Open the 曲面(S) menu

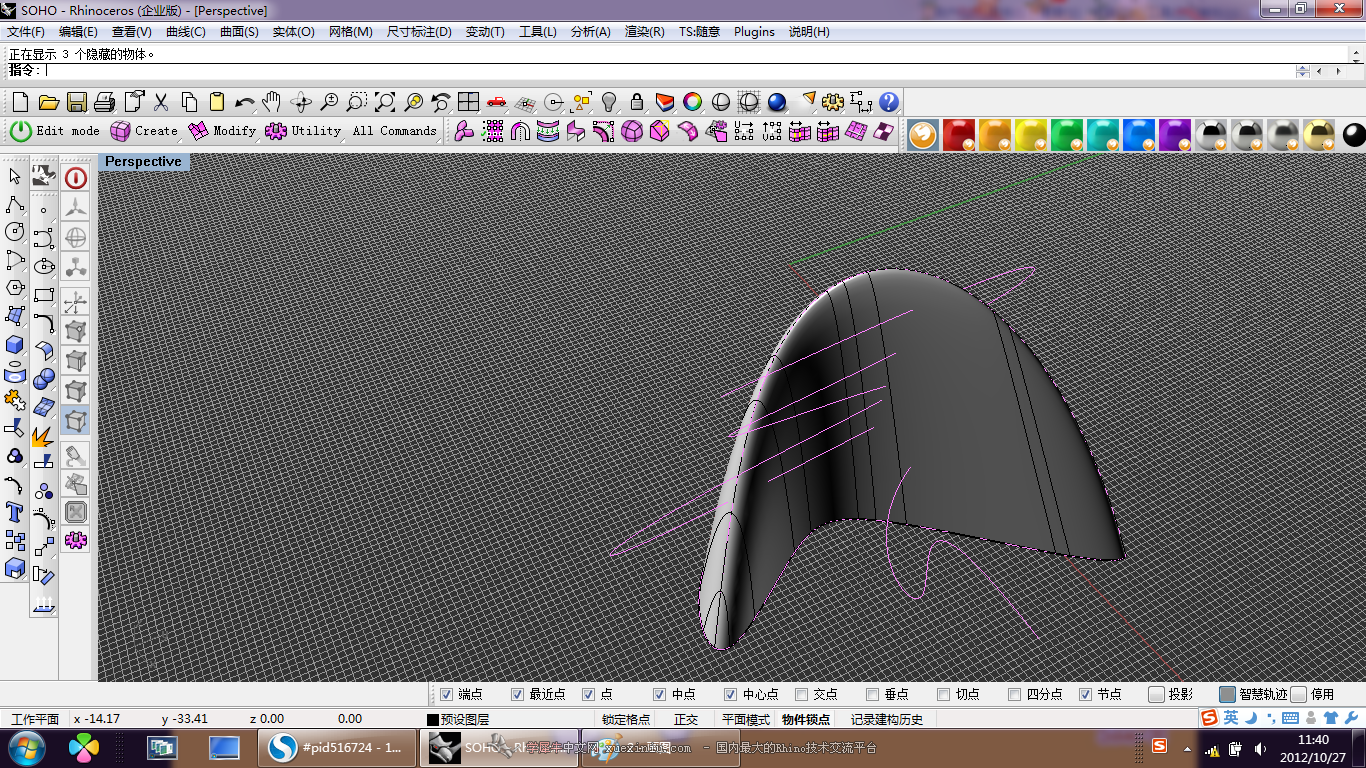(x=240, y=32)
